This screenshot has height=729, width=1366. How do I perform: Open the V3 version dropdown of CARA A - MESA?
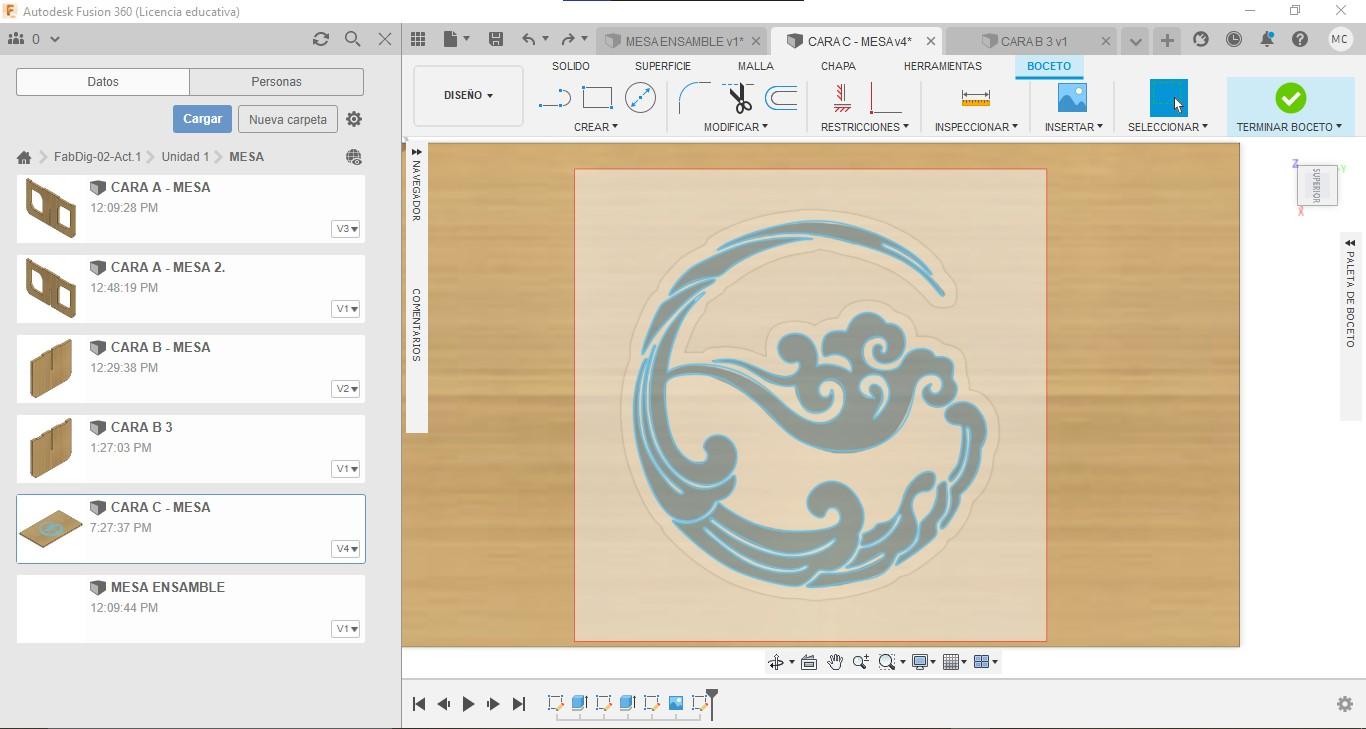[345, 229]
